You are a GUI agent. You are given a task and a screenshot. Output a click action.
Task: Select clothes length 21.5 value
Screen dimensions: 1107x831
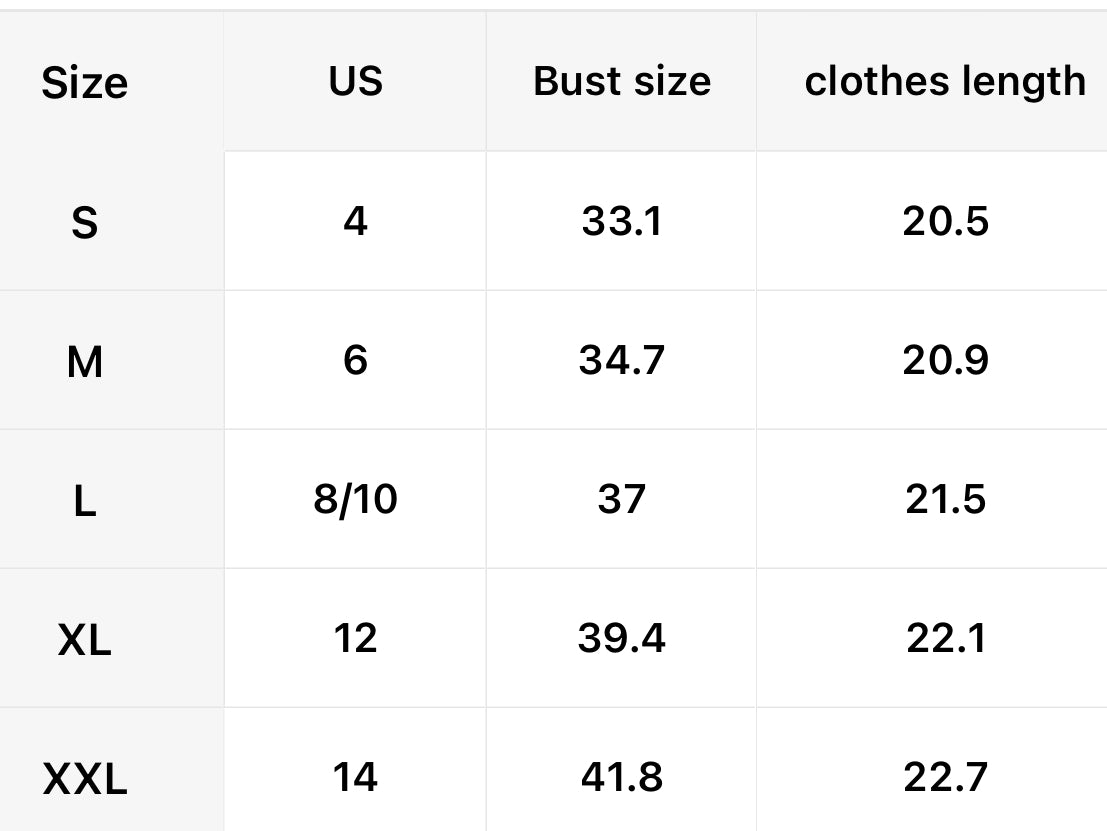pyautogui.click(x=945, y=498)
